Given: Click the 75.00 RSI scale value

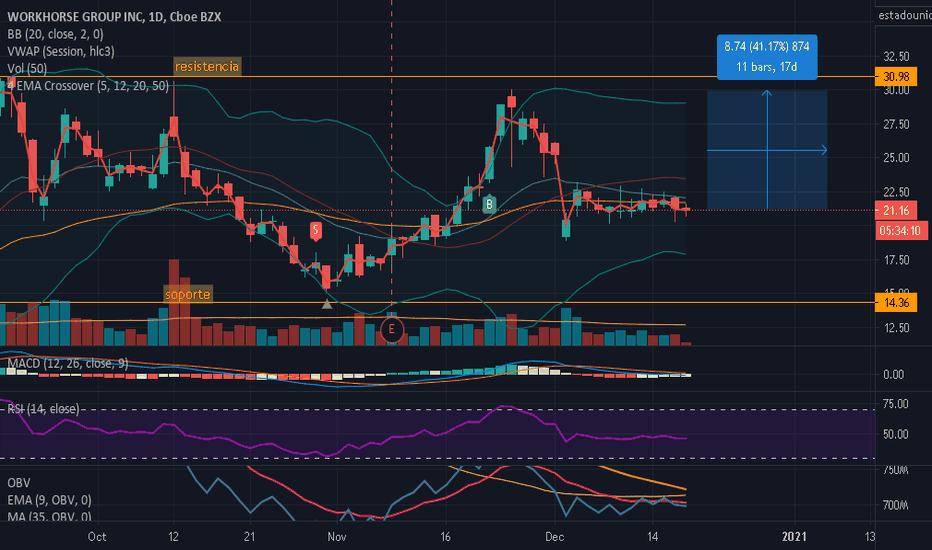Looking at the screenshot, I should pos(896,404).
